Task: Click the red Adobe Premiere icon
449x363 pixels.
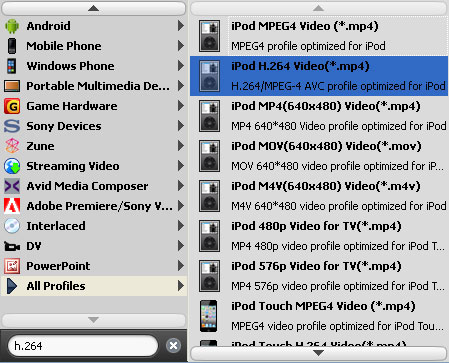Action: coord(12,206)
